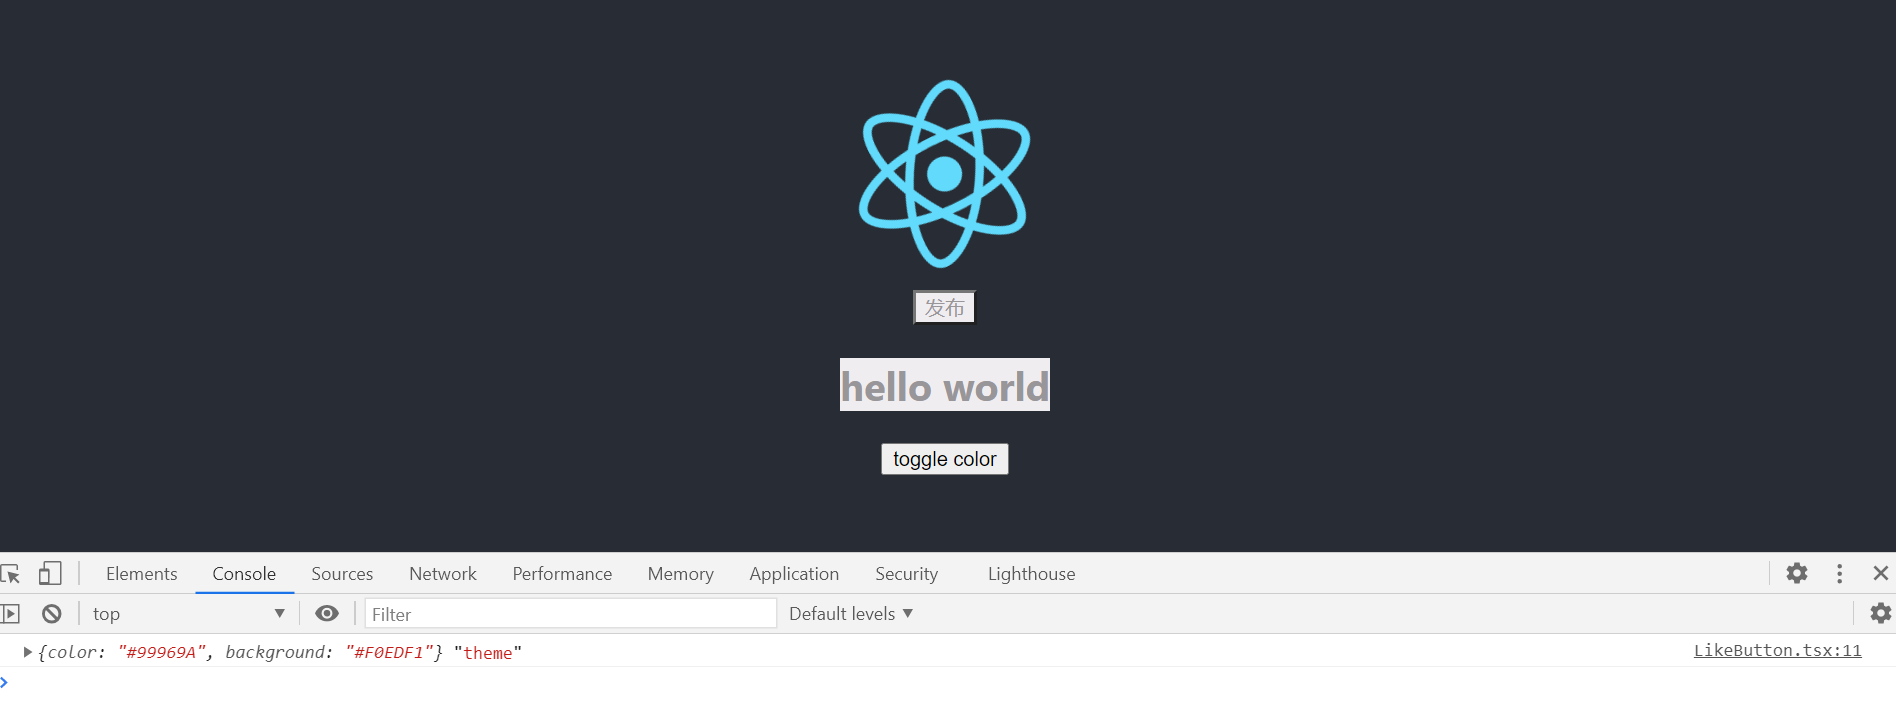Expand the logged theme object
Image resolution: width=1896 pixels, height=728 pixels.
tap(28, 652)
